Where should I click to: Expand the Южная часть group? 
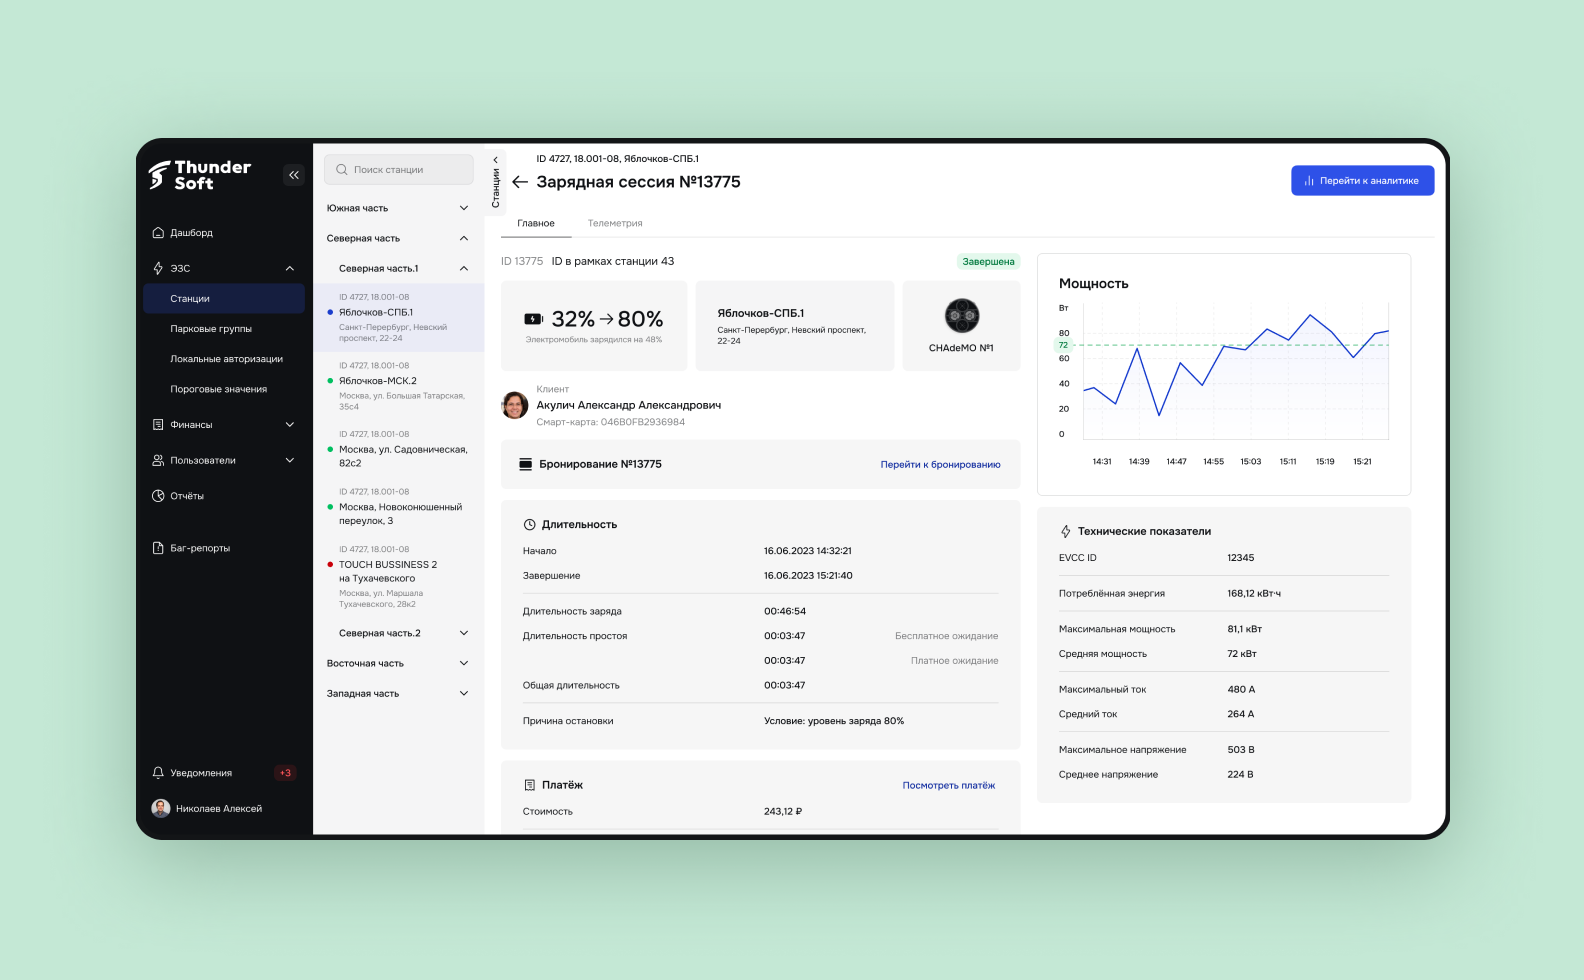click(464, 208)
